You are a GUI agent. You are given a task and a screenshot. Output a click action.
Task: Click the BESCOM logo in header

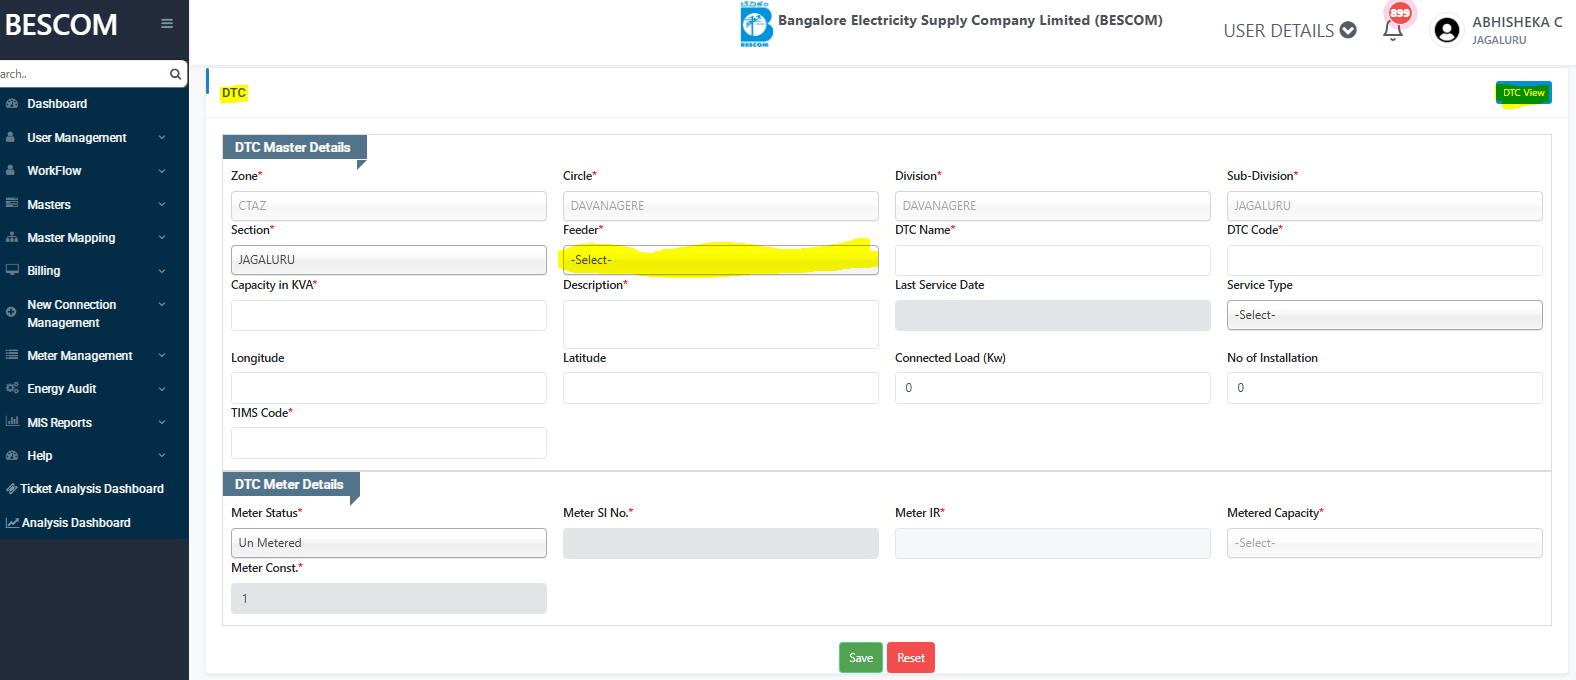point(756,24)
